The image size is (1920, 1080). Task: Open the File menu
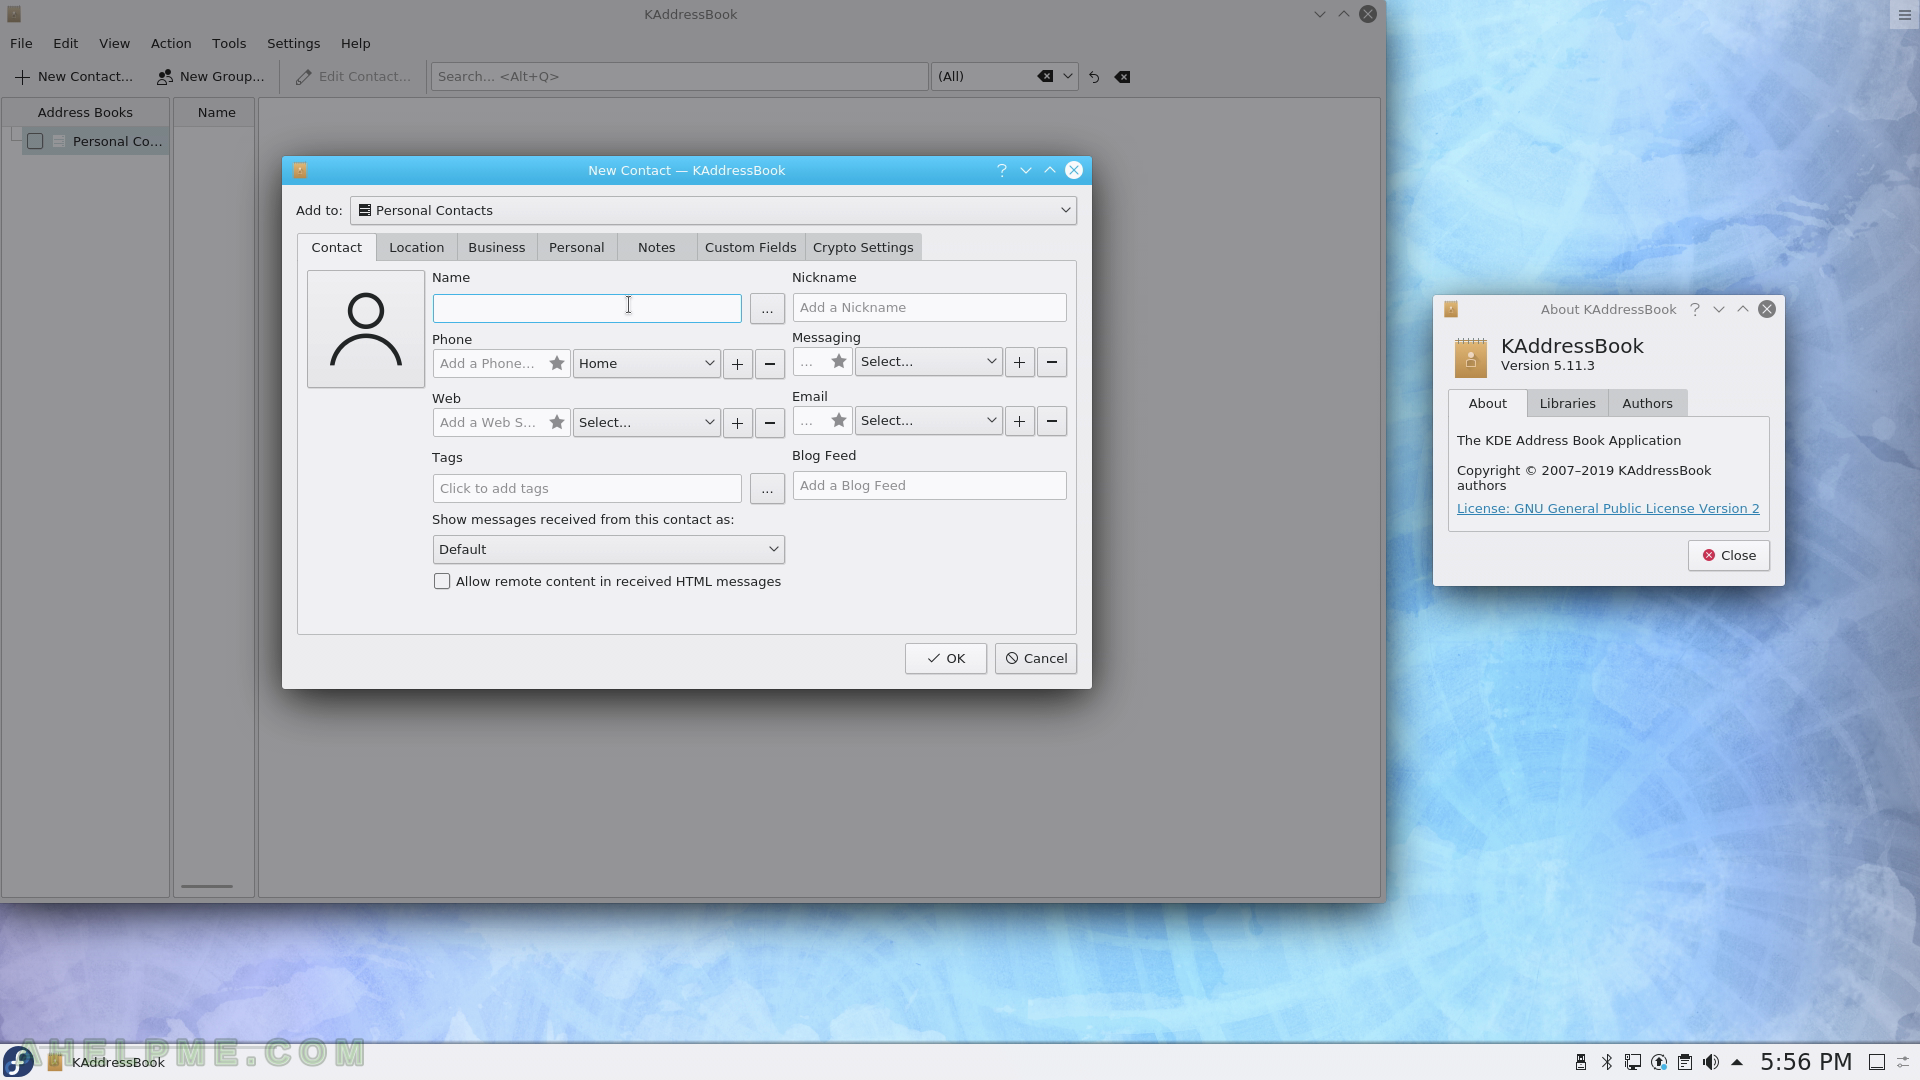pyautogui.click(x=21, y=43)
